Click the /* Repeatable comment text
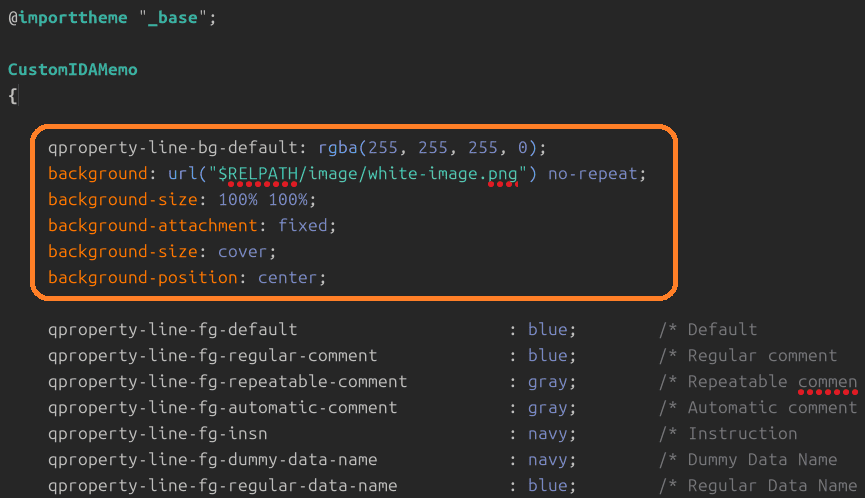This screenshot has height=498, width=865. point(759,382)
